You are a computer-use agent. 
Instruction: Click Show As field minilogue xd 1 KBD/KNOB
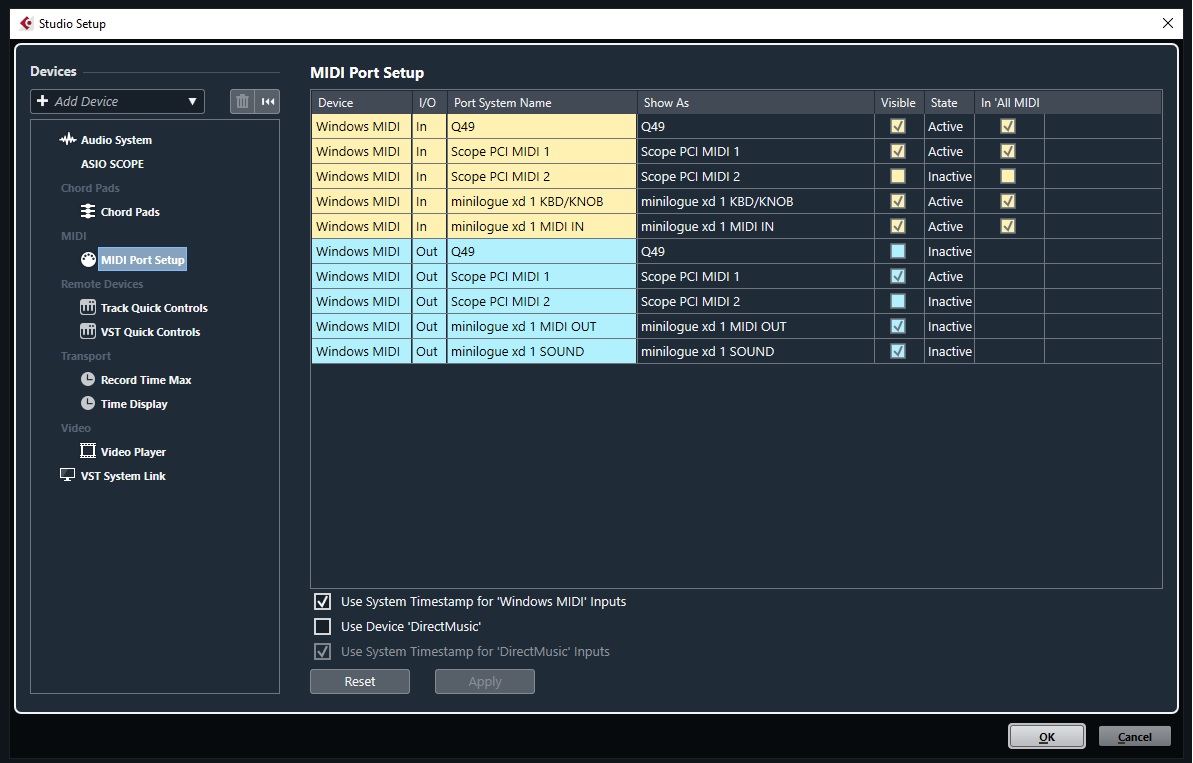pos(756,202)
